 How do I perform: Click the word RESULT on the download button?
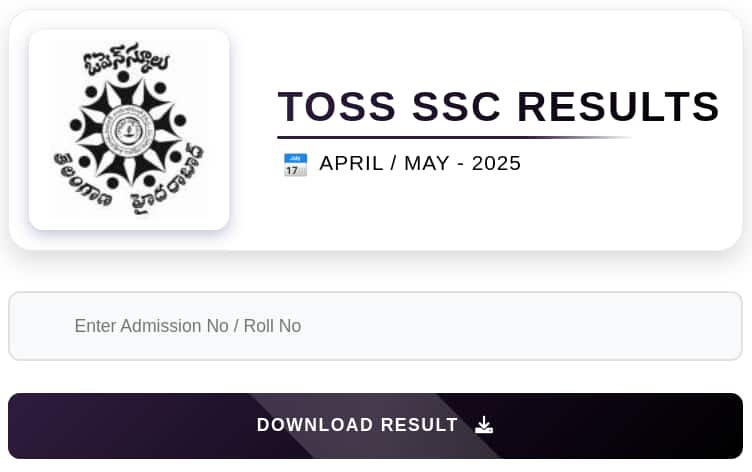point(419,425)
